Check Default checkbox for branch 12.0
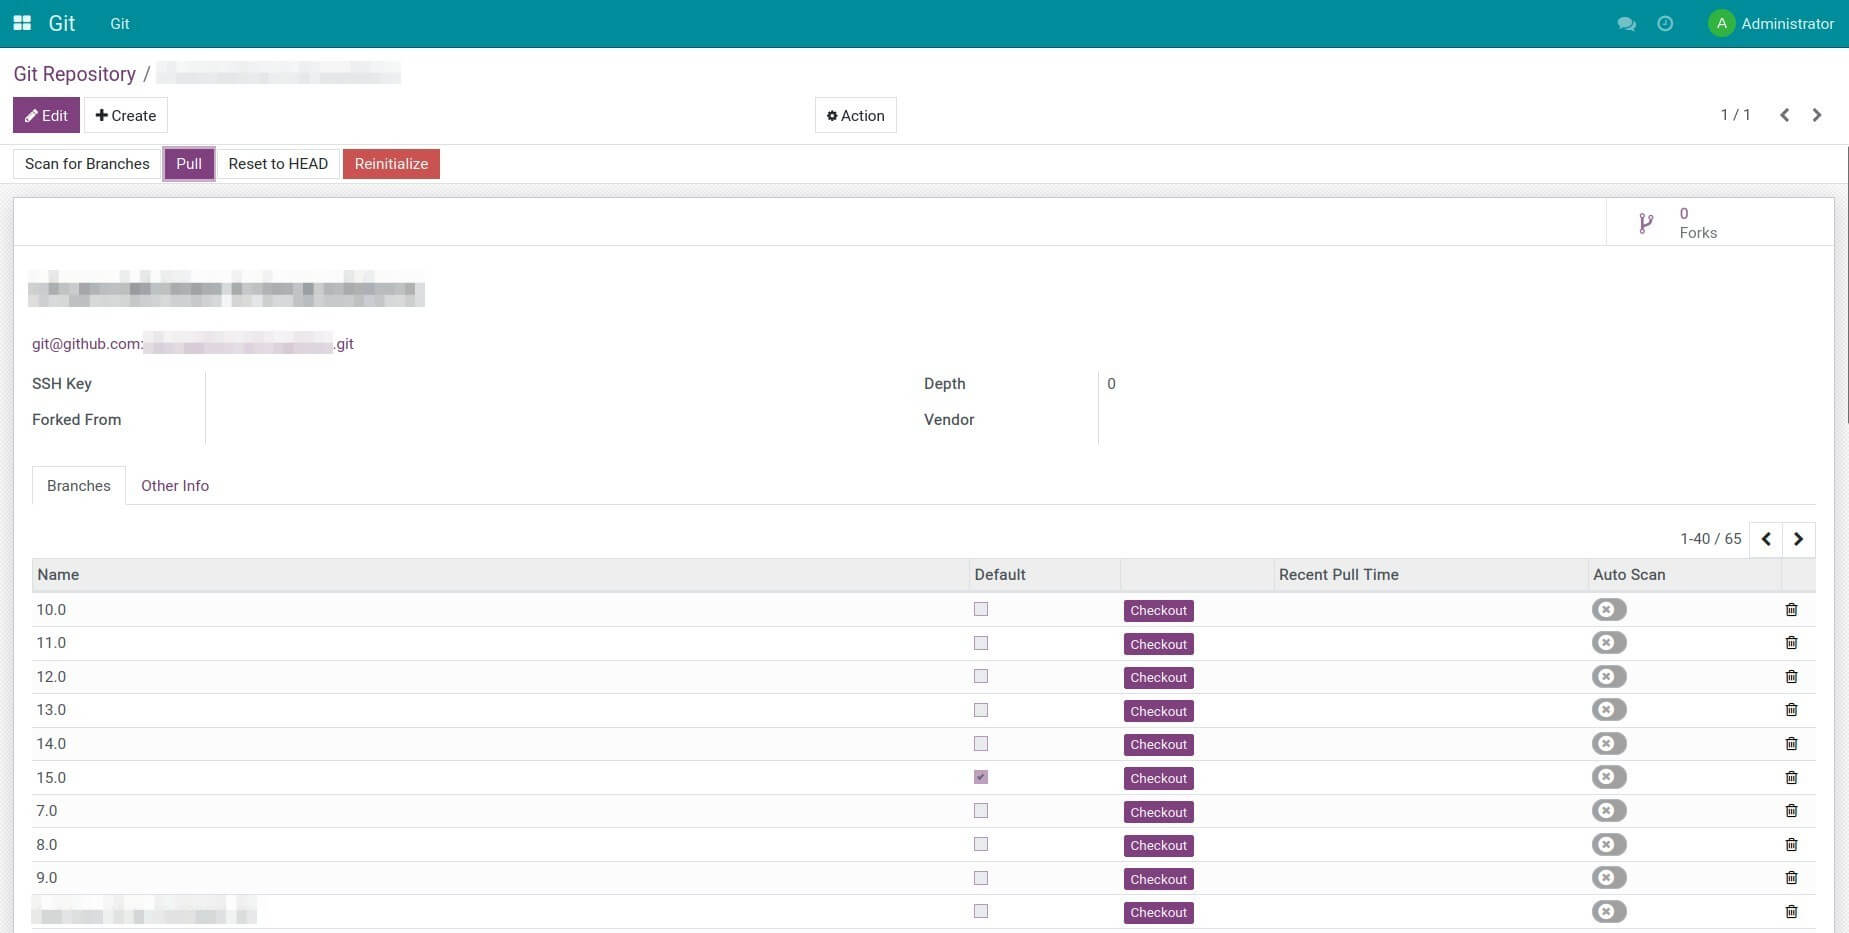The image size is (1849, 933). pos(981,677)
